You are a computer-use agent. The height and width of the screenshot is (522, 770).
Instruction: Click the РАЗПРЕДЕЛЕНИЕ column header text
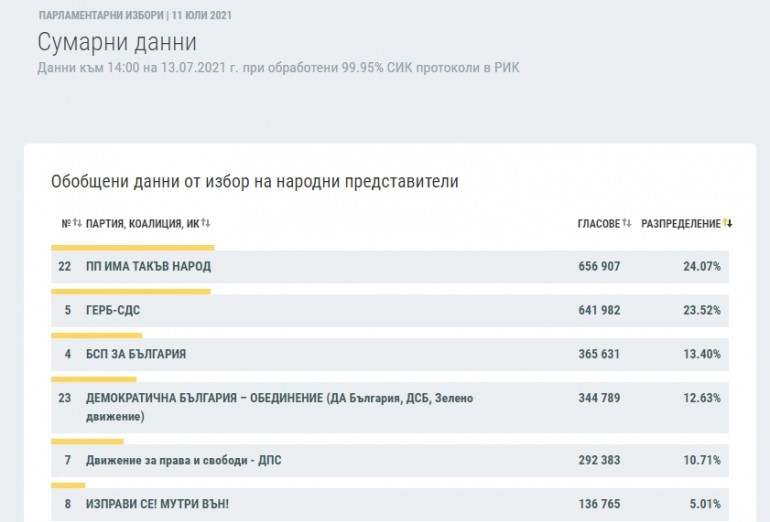coord(681,224)
